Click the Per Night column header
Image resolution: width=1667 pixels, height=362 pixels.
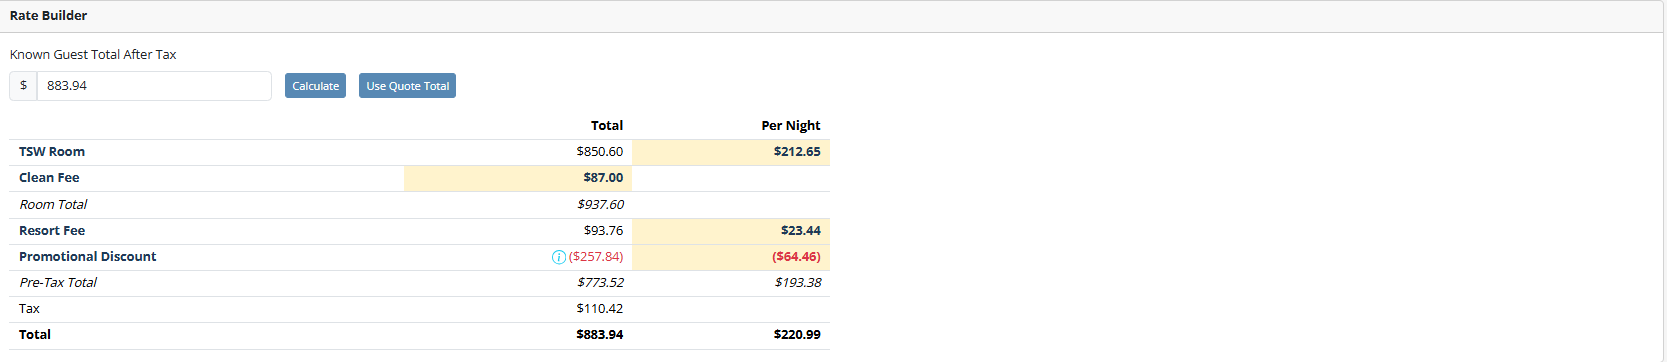point(791,126)
